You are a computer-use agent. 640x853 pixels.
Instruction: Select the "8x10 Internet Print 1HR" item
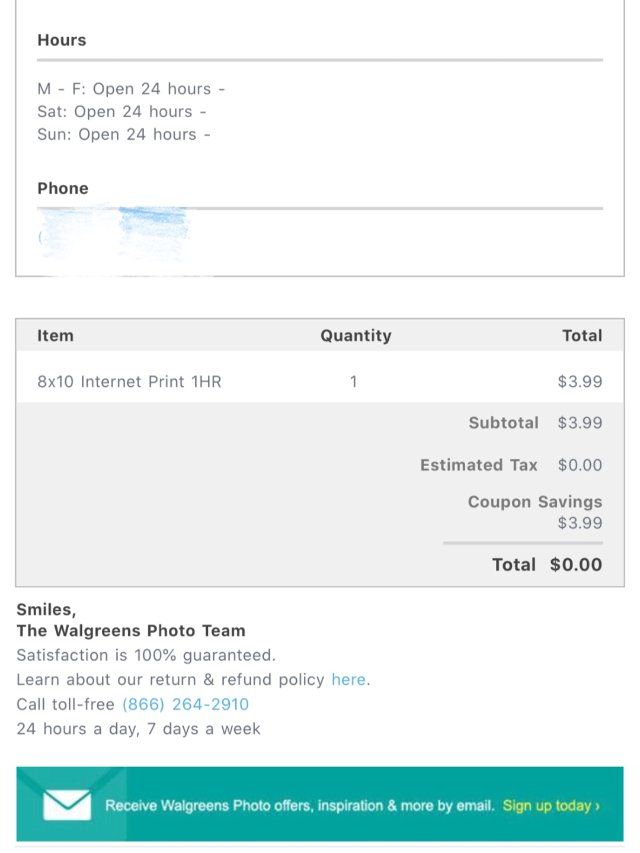129,381
